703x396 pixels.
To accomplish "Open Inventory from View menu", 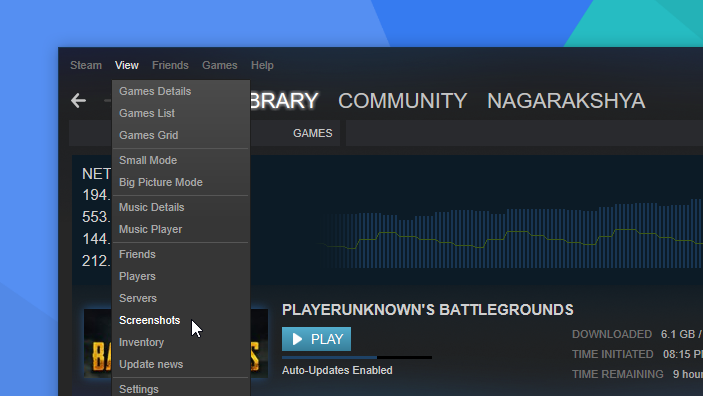I will coord(181,342).
